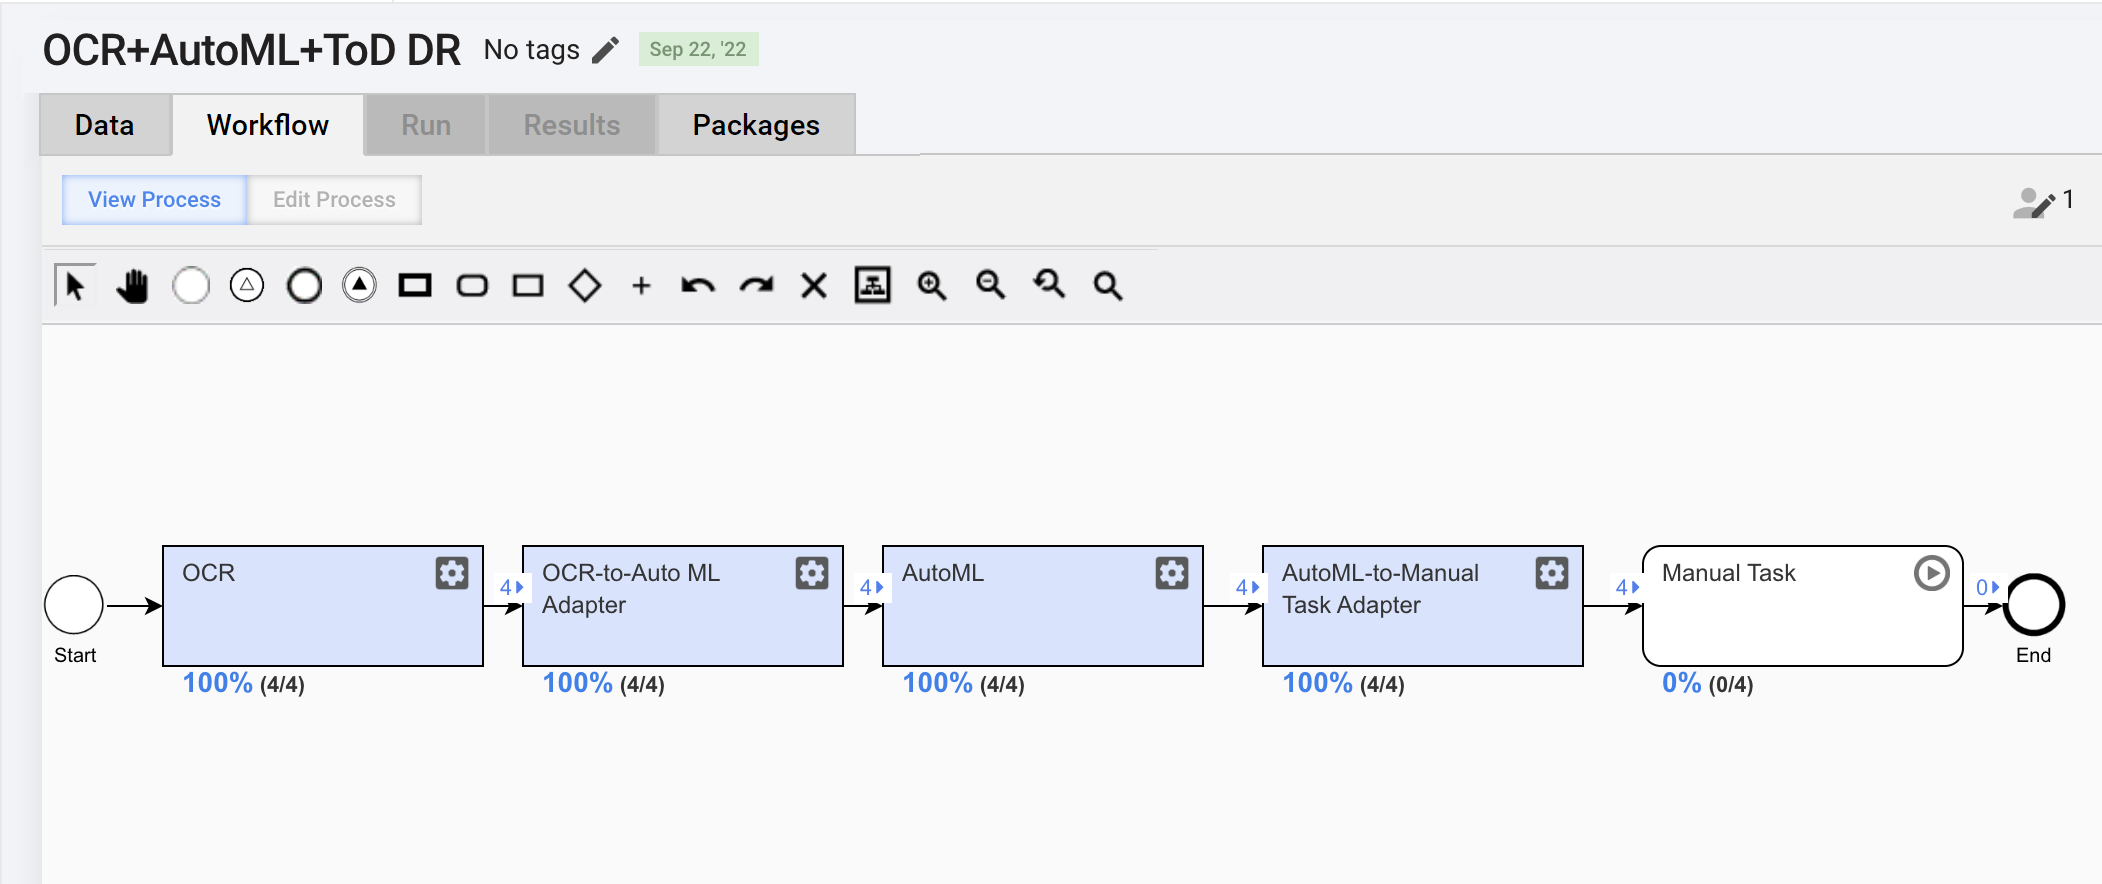Expand 4 counter after AutoML-to-Manual Task Adapter
Viewport: 2102px width, 884px height.
pos(1627,587)
